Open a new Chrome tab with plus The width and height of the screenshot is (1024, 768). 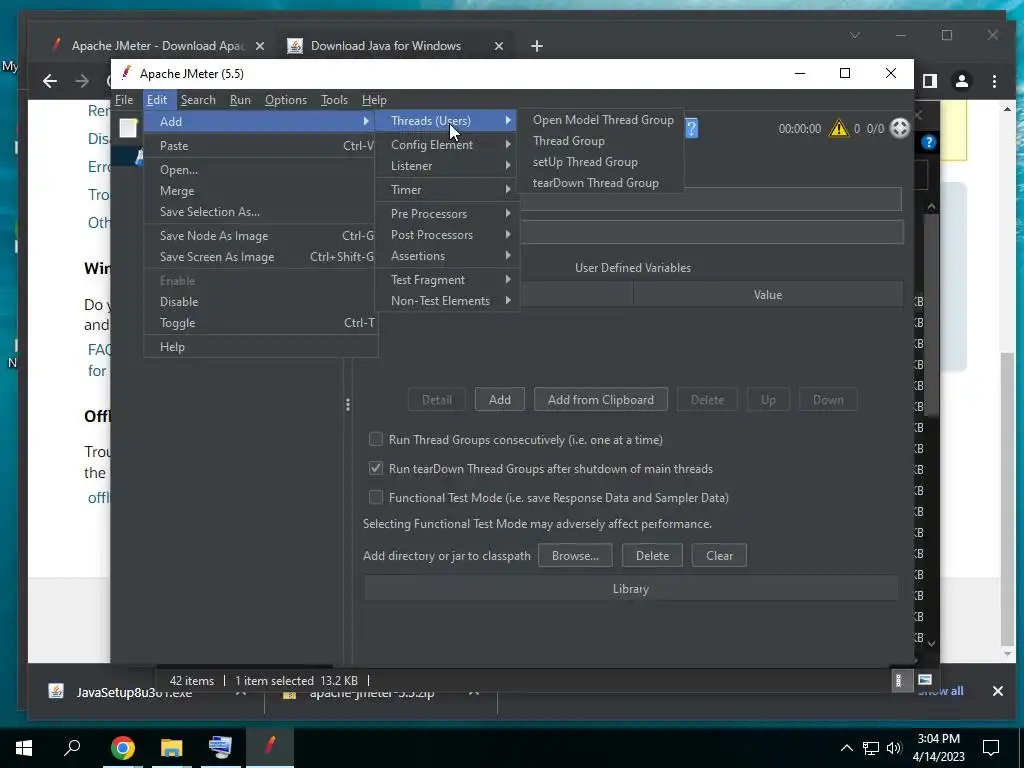tap(537, 46)
